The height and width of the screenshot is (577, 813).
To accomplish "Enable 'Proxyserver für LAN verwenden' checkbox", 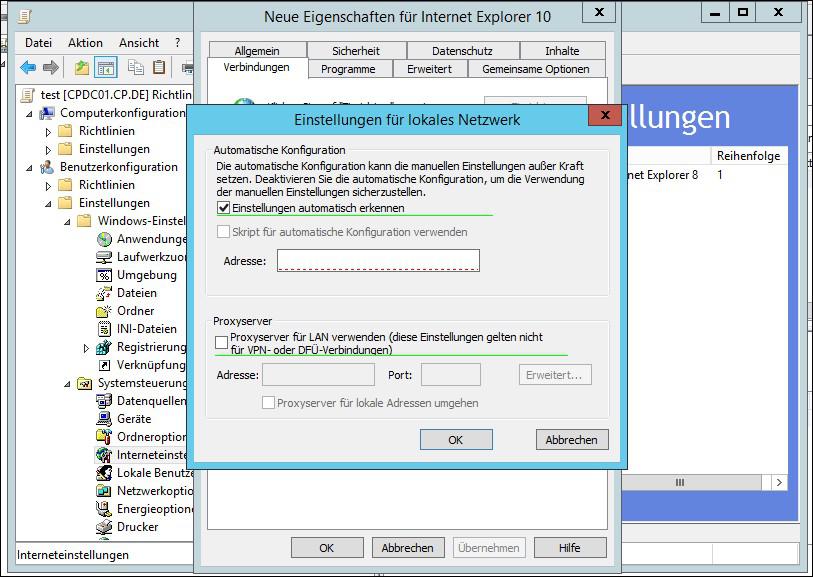I will point(221,342).
